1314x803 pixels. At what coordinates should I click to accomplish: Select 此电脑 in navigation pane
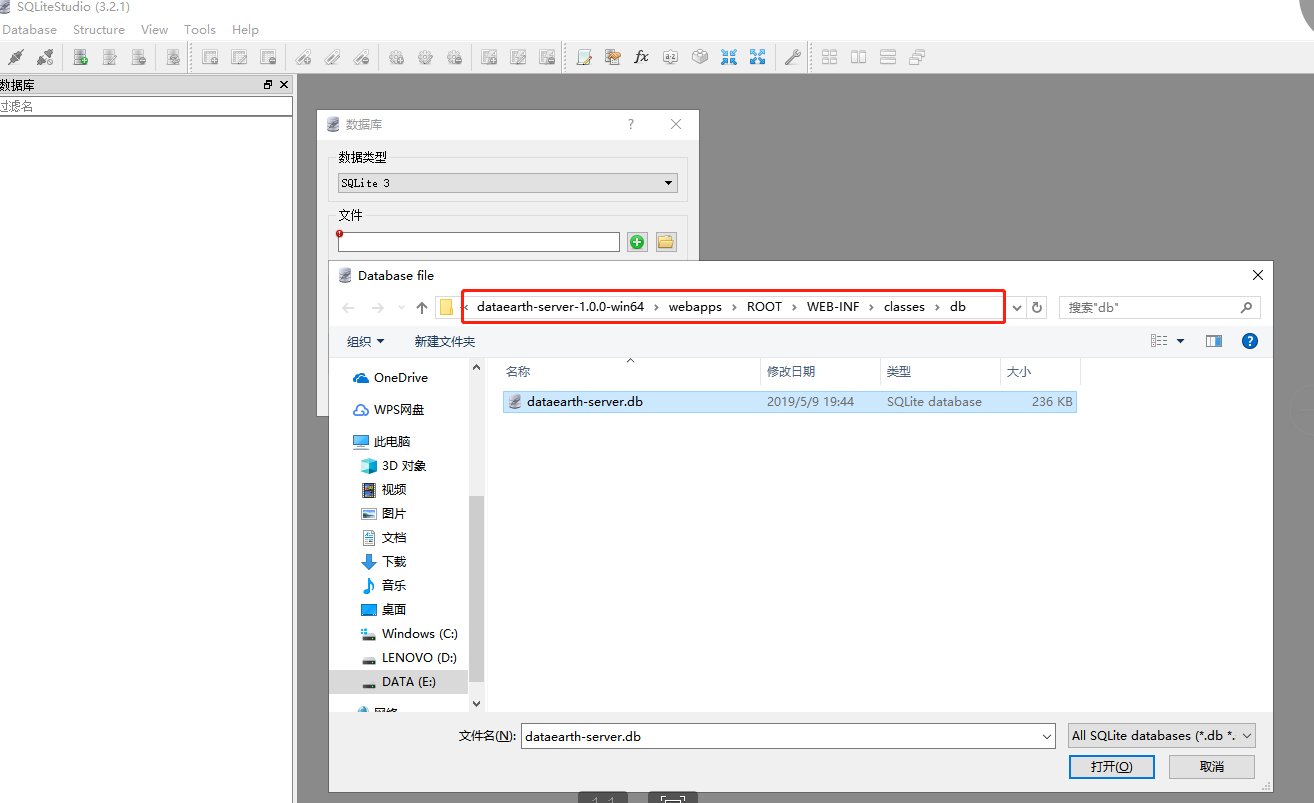[382, 442]
